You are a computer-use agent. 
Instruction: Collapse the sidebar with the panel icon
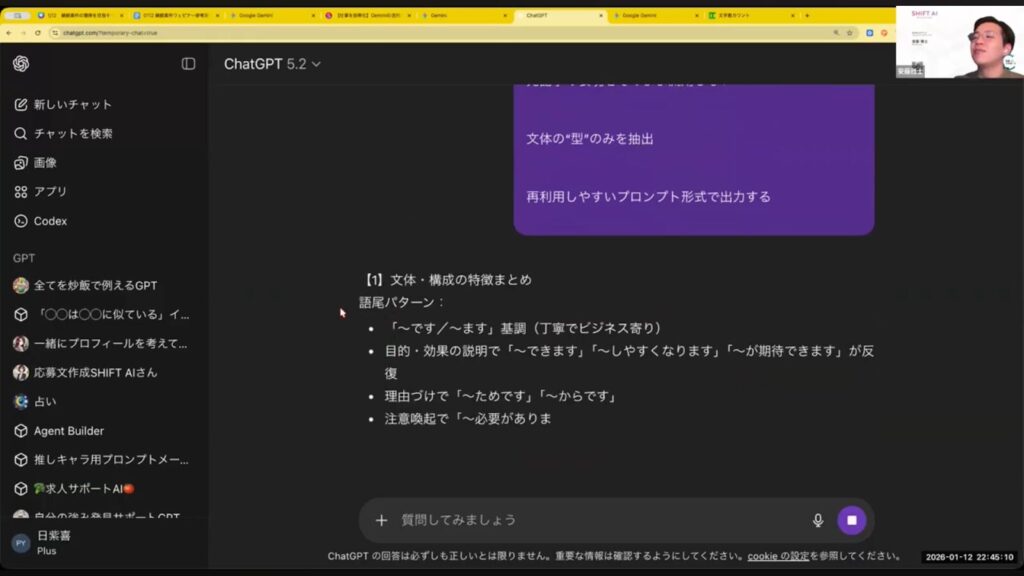coord(188,64)
